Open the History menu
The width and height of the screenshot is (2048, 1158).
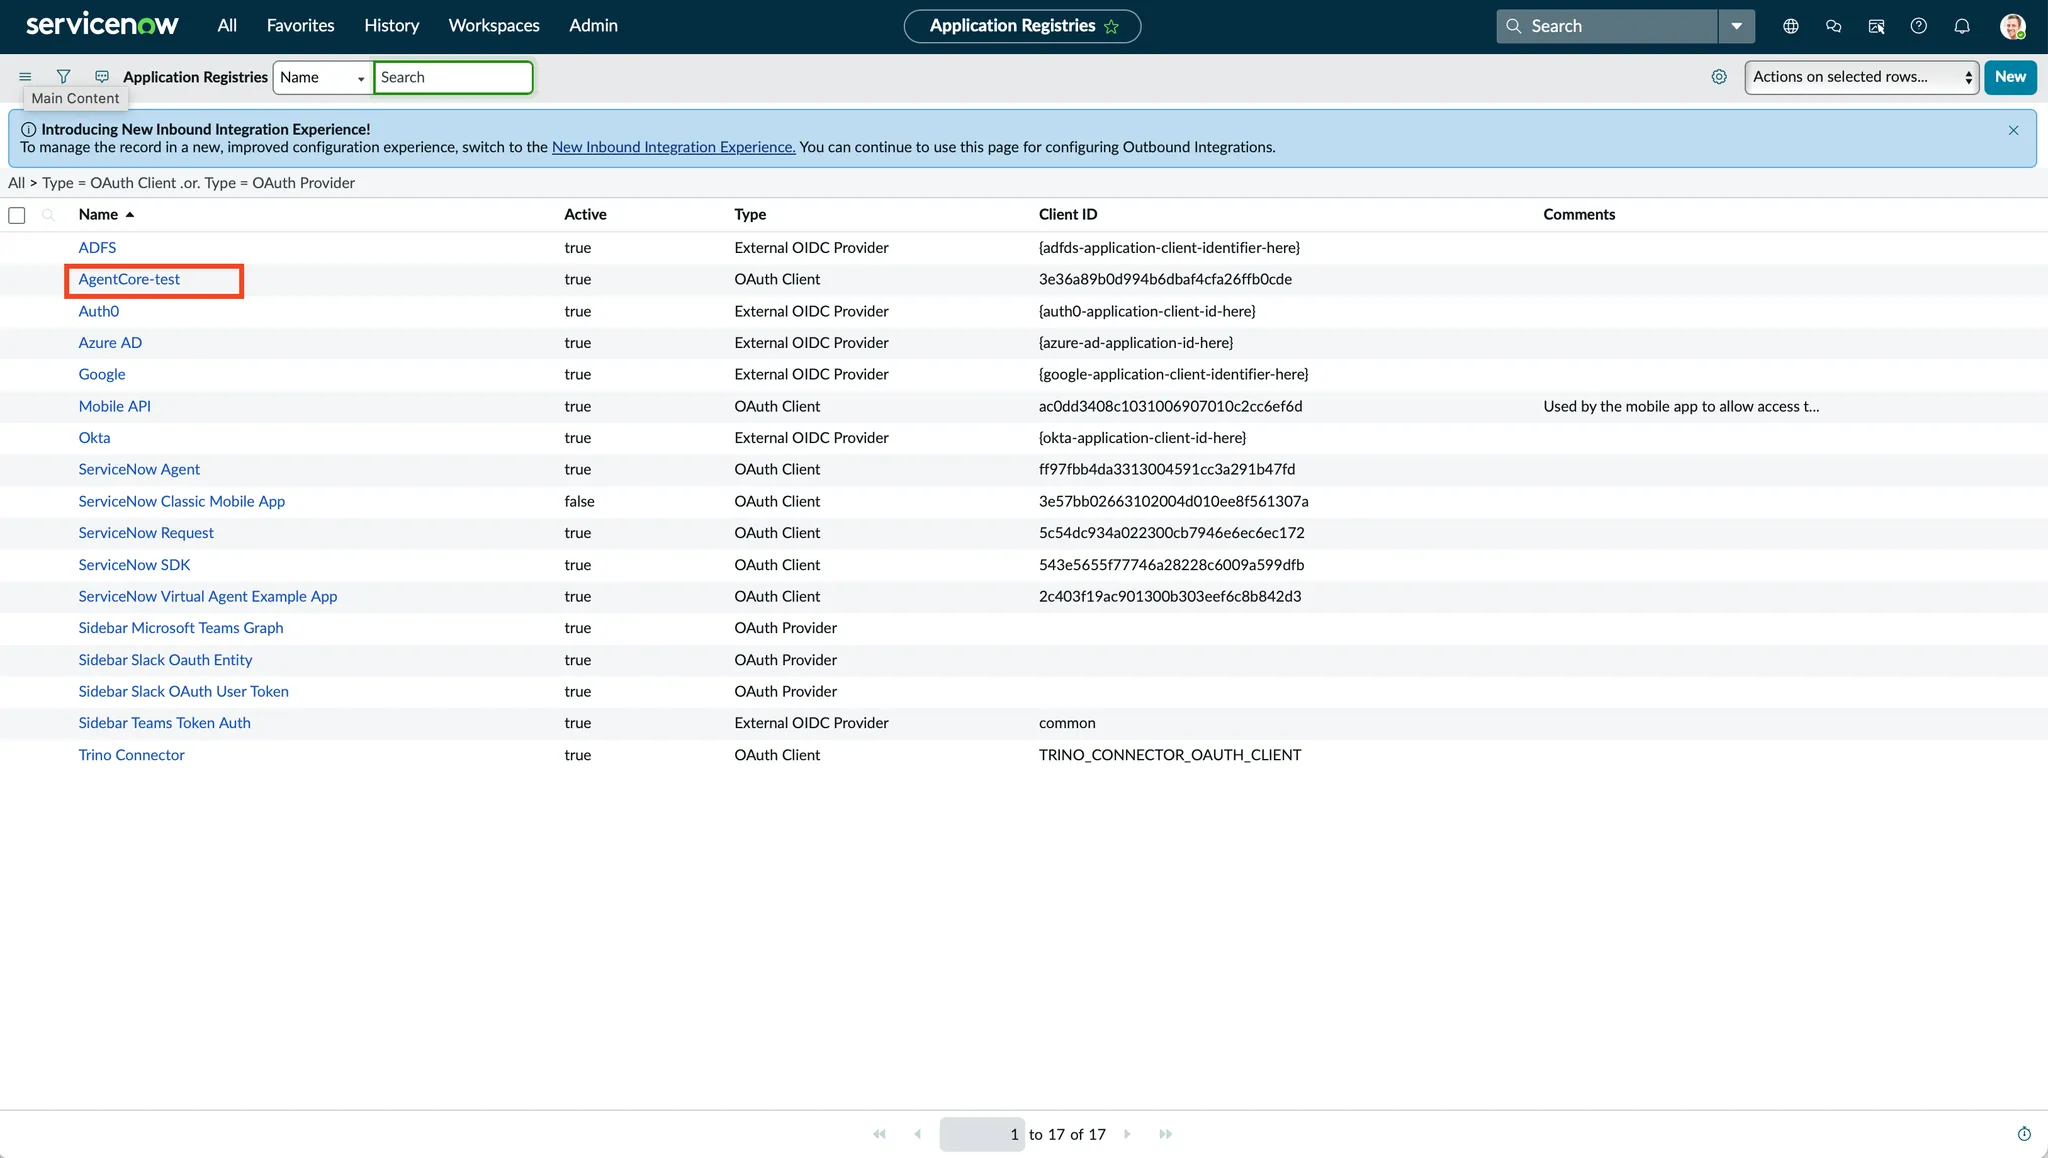tap(391, 26)
